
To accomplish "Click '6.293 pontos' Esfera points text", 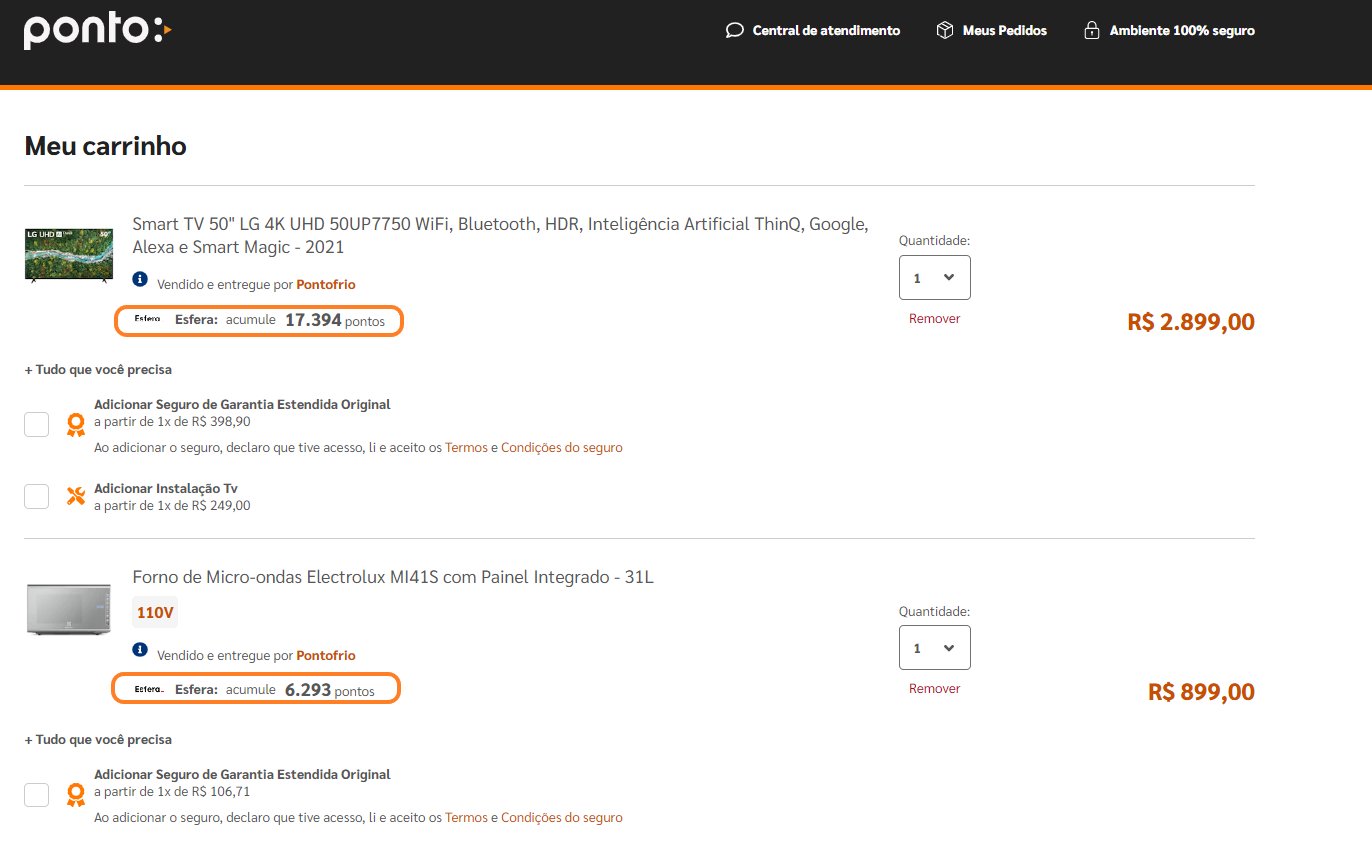I will click(x=330, y=690).
